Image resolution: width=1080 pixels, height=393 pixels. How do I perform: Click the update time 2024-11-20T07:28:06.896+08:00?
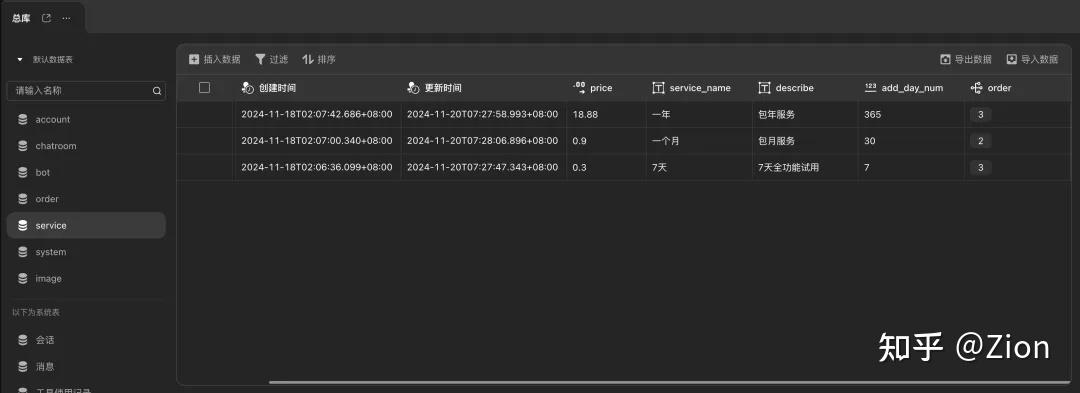coord(483,141)
